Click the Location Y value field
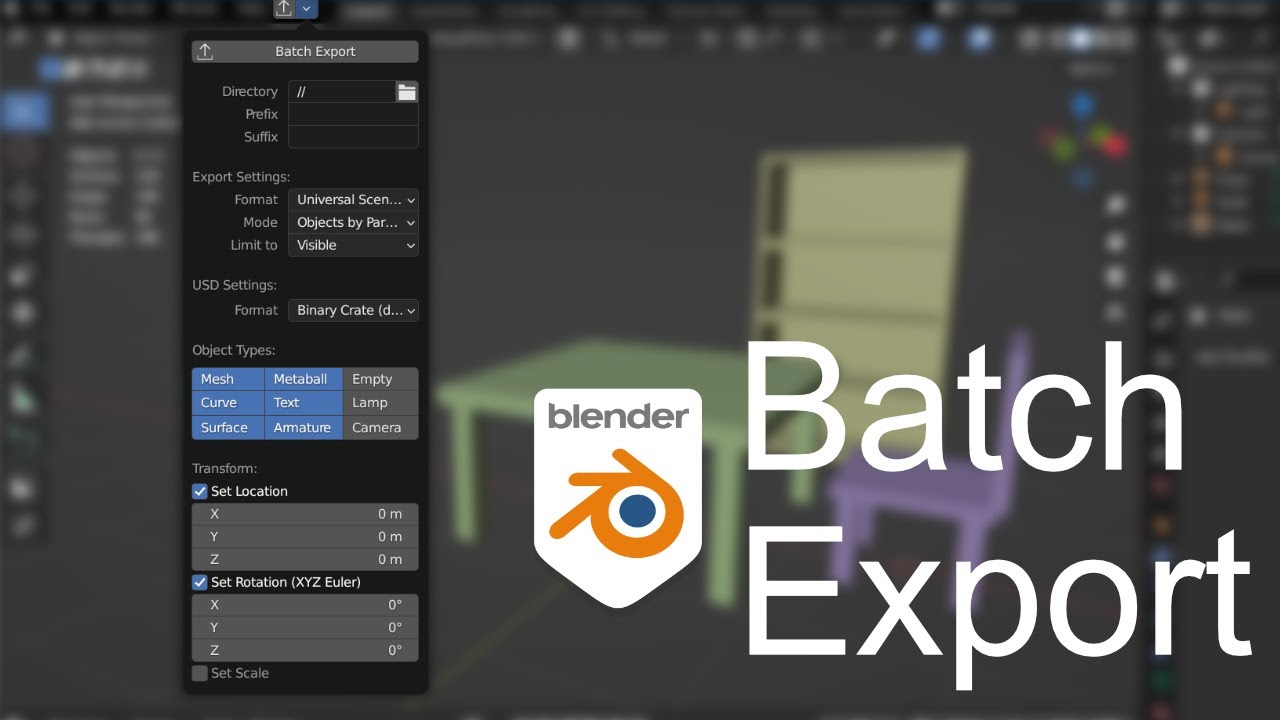 point(305,537)
